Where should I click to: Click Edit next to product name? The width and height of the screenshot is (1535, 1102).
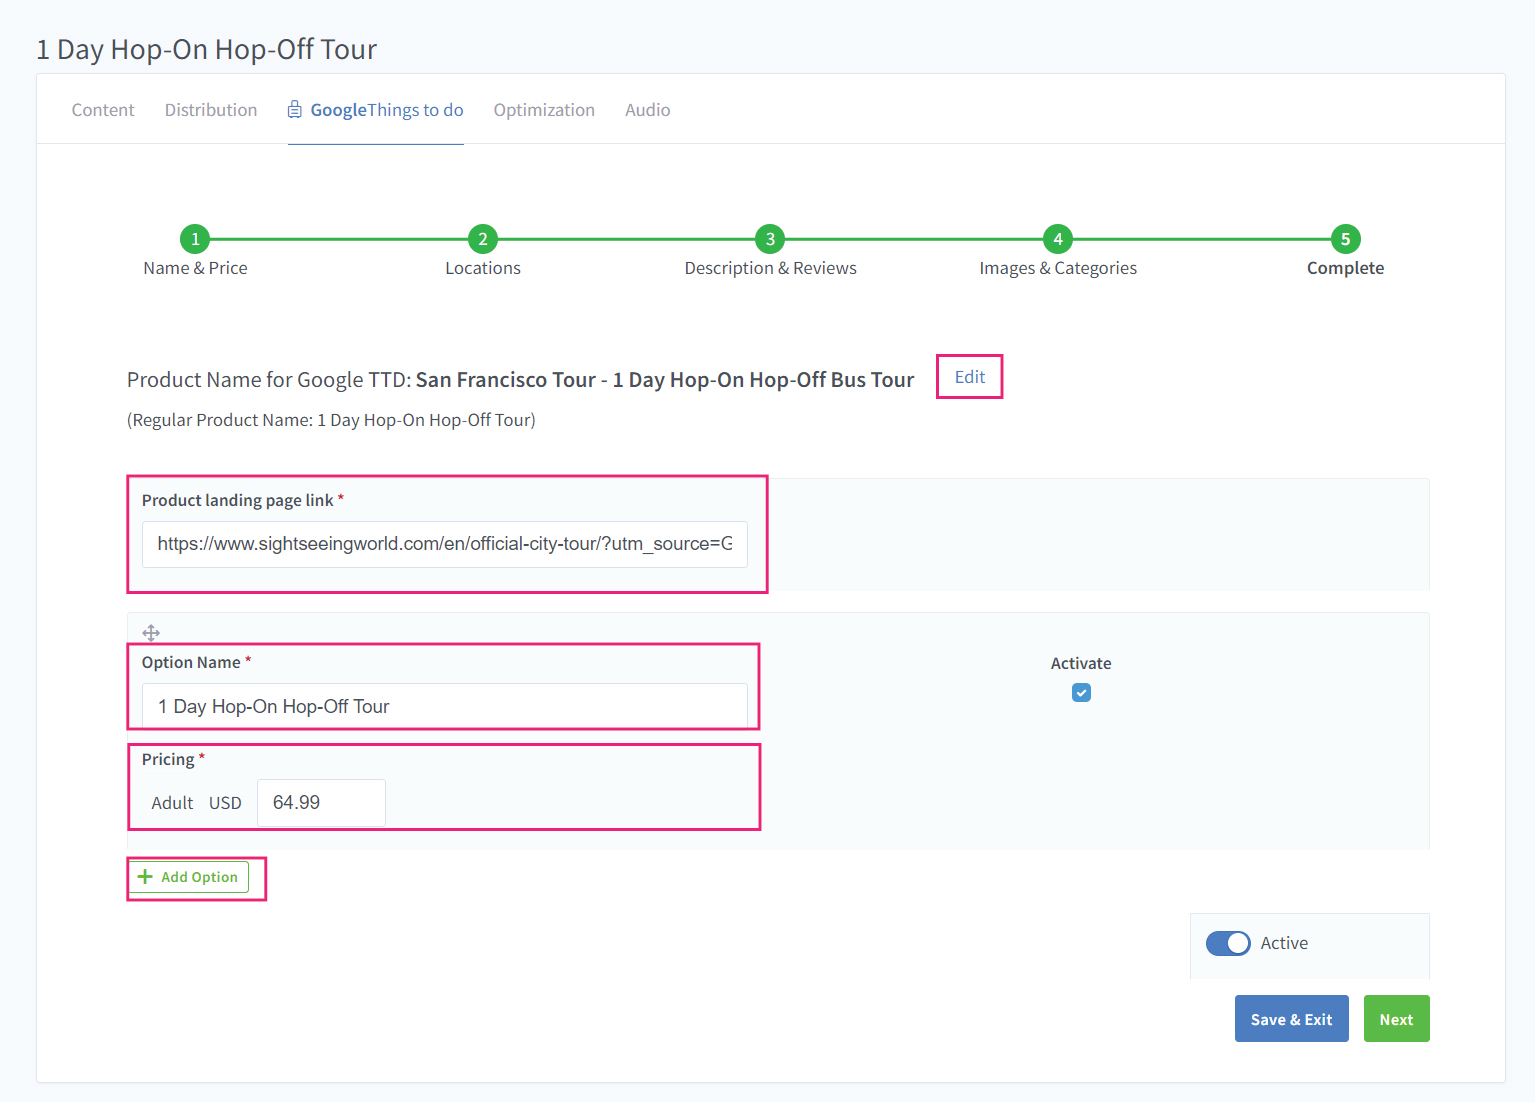pos(969,377)
